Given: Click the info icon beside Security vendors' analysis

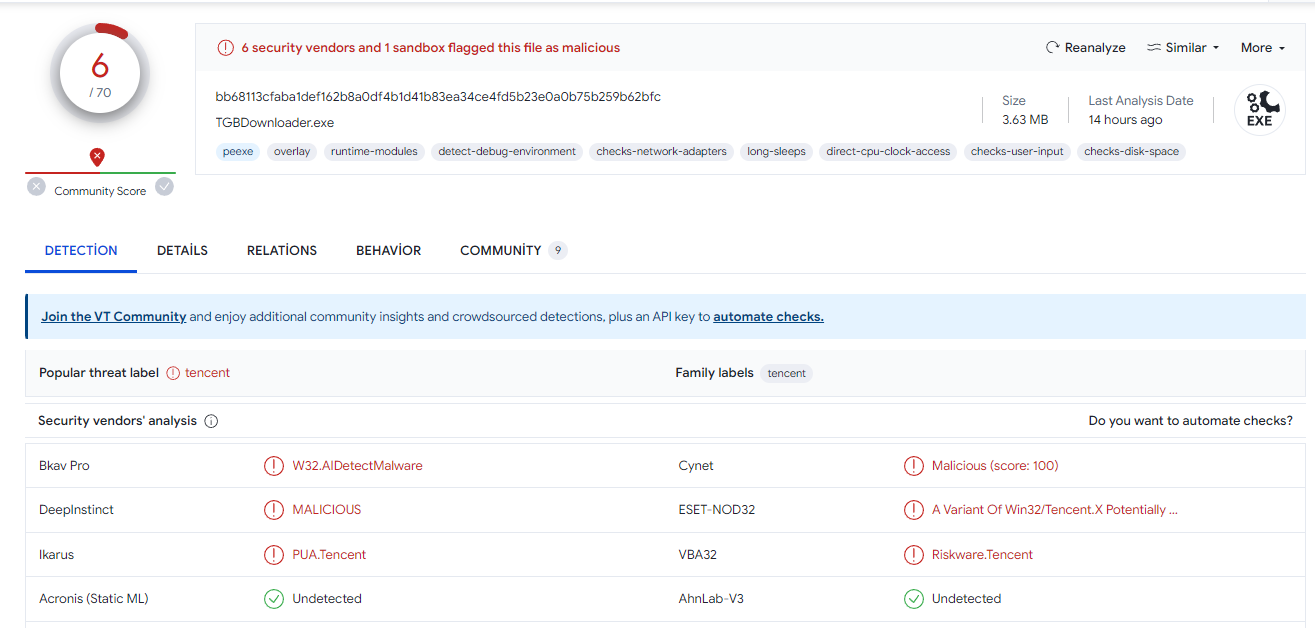Looking at the screenshot, I should 211,422.
